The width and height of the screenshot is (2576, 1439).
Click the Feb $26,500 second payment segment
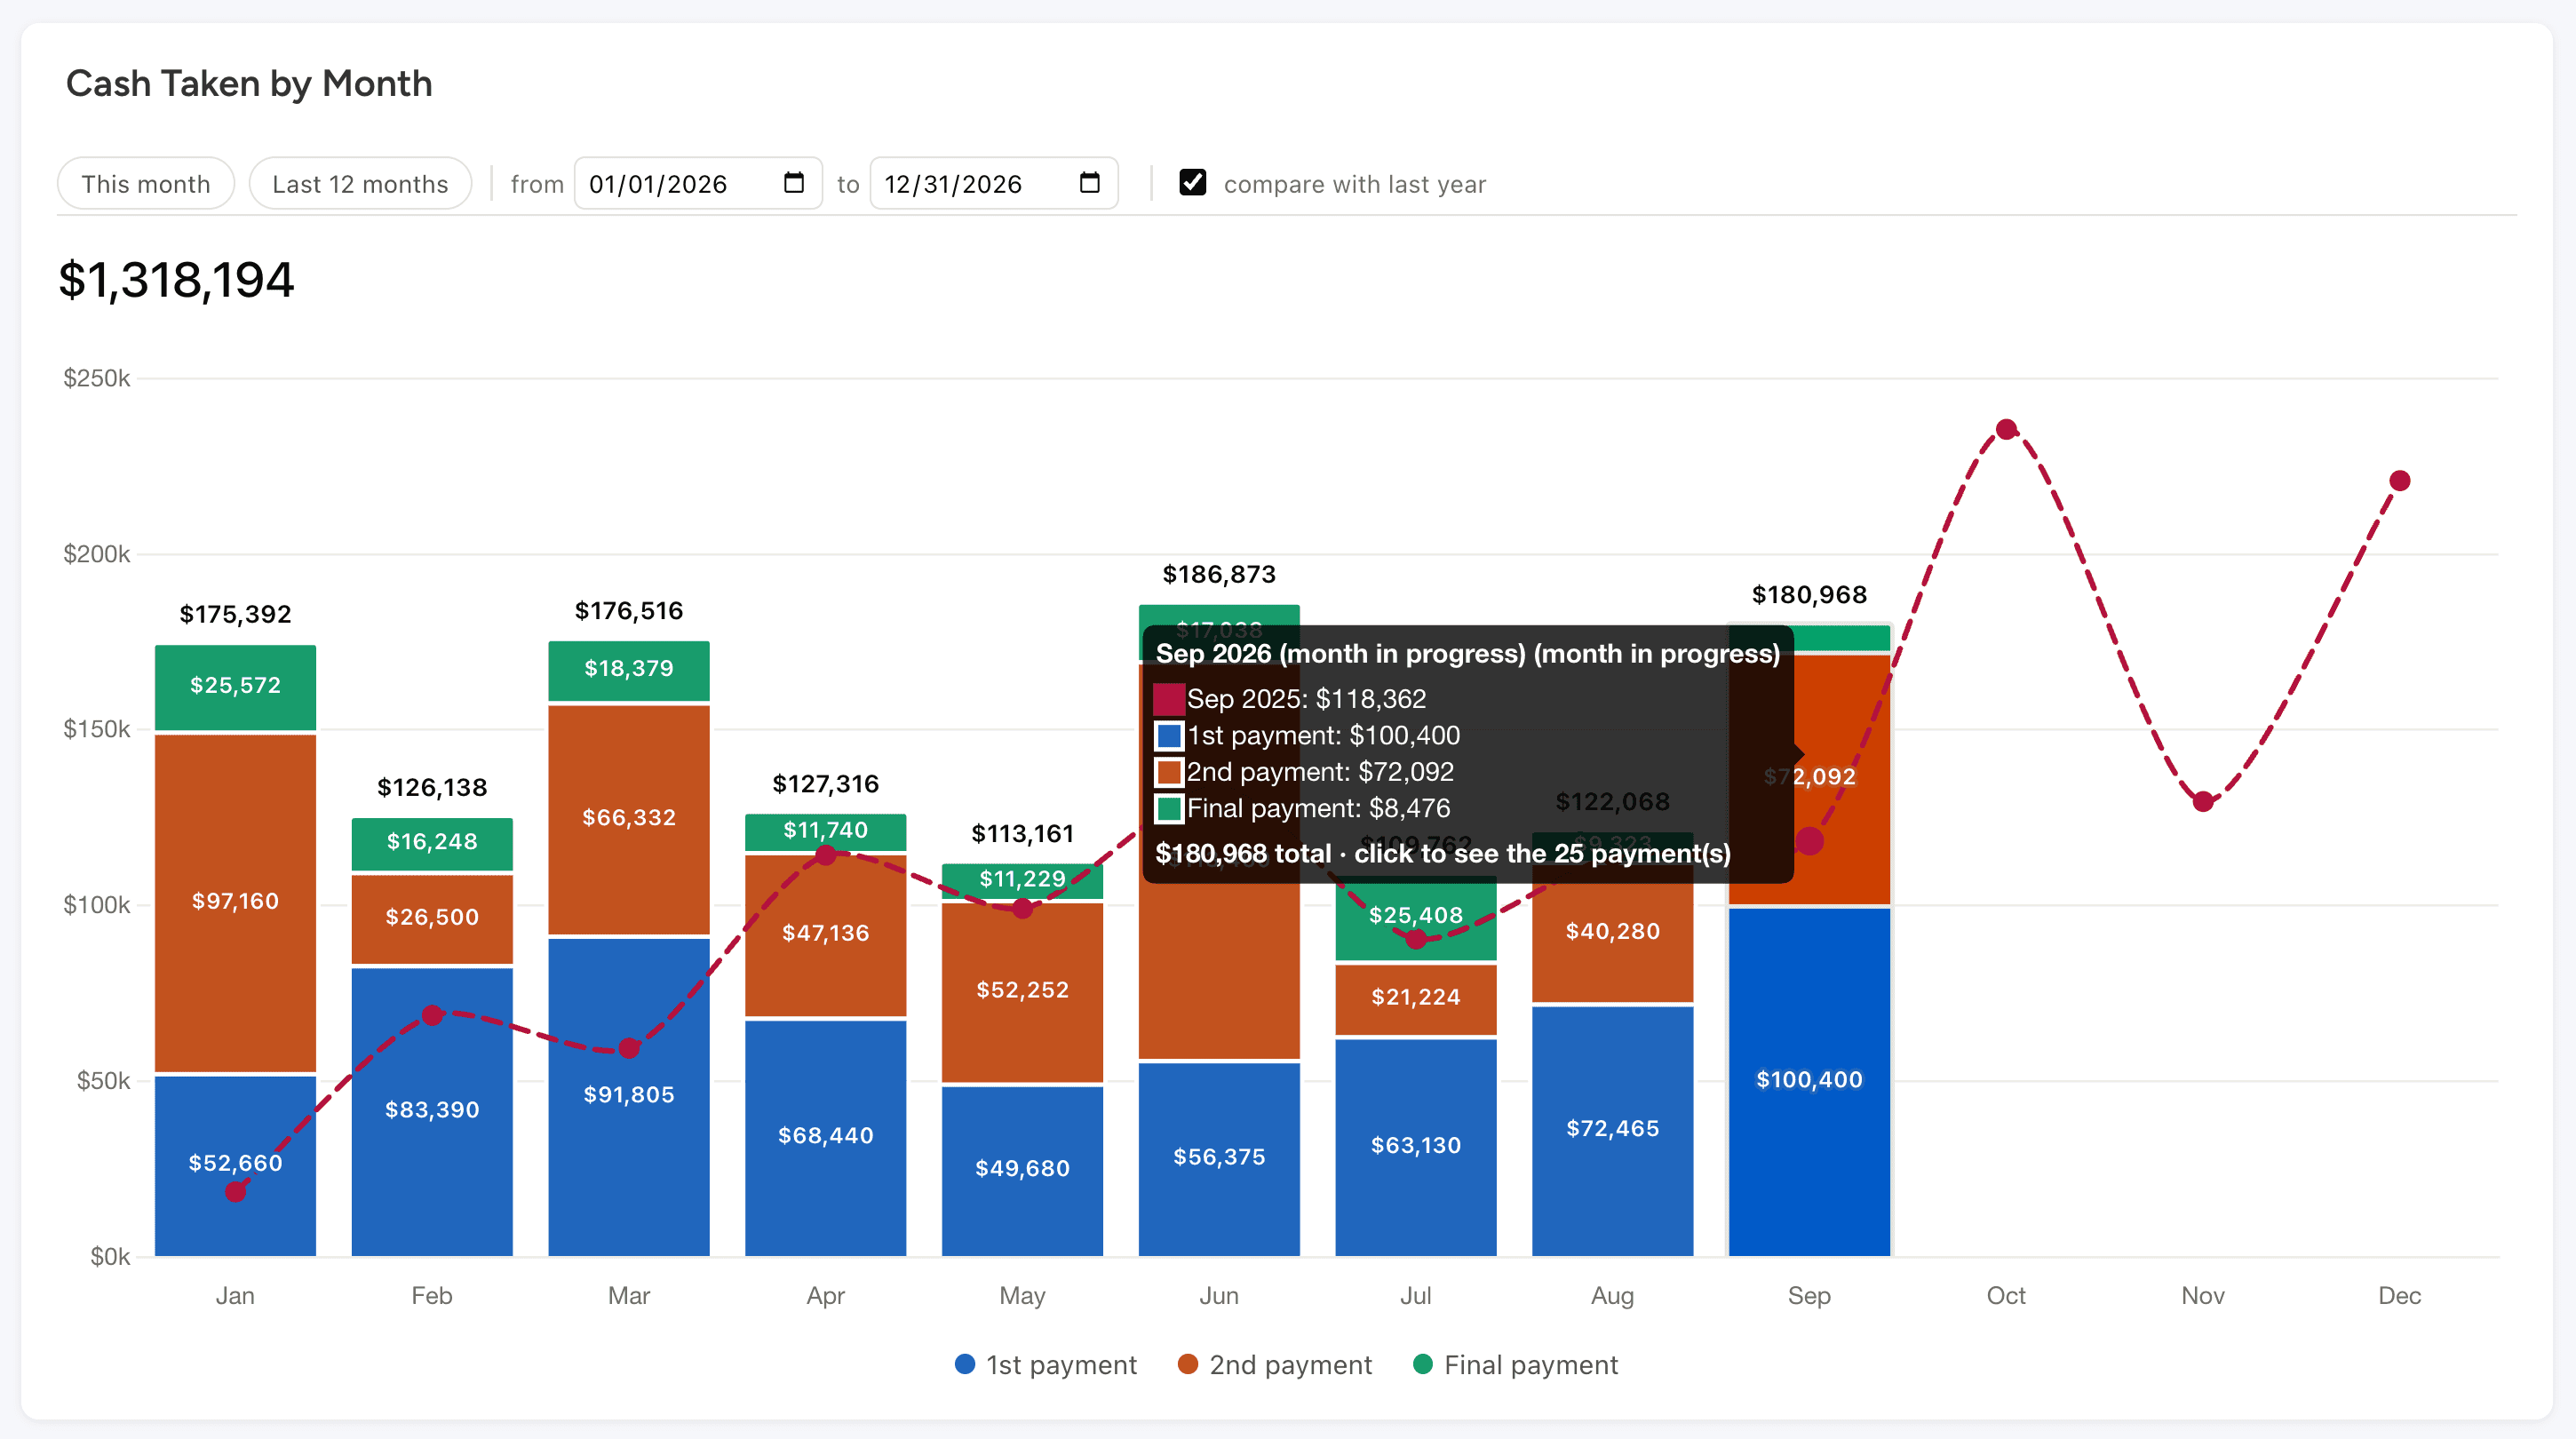point(432,919)
